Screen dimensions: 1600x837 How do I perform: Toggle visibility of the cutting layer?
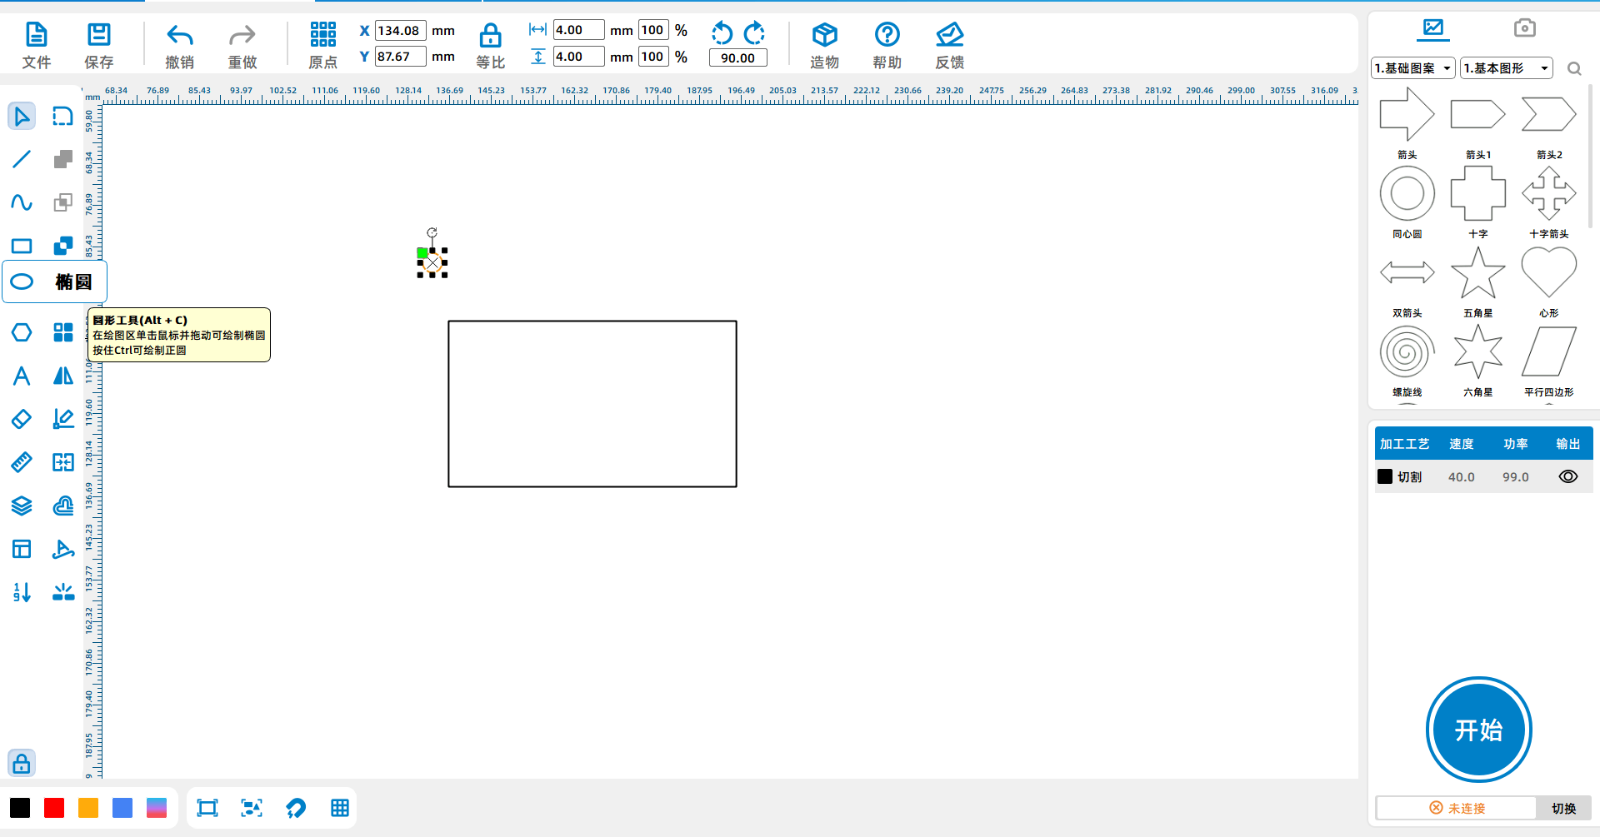pos(1568,477)
